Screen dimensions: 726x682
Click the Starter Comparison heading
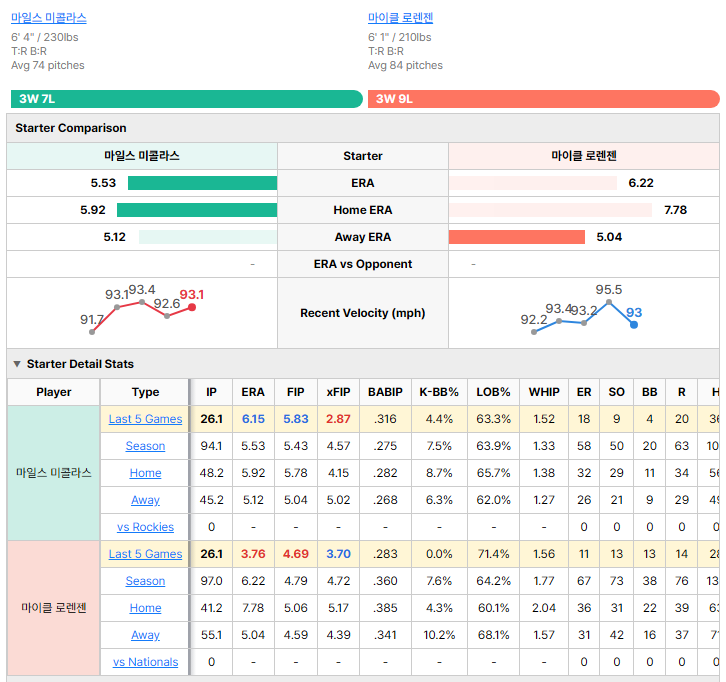click(x=71, y=128)
